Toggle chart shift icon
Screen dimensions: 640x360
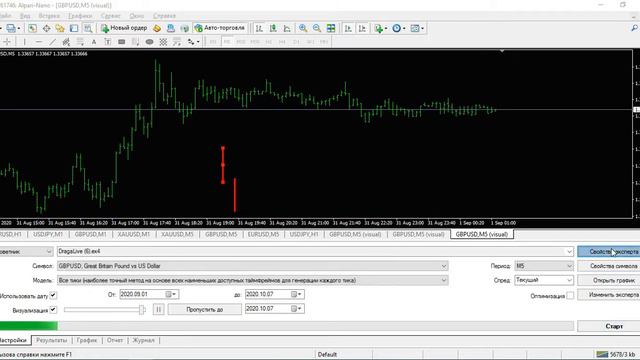(362, 28)
